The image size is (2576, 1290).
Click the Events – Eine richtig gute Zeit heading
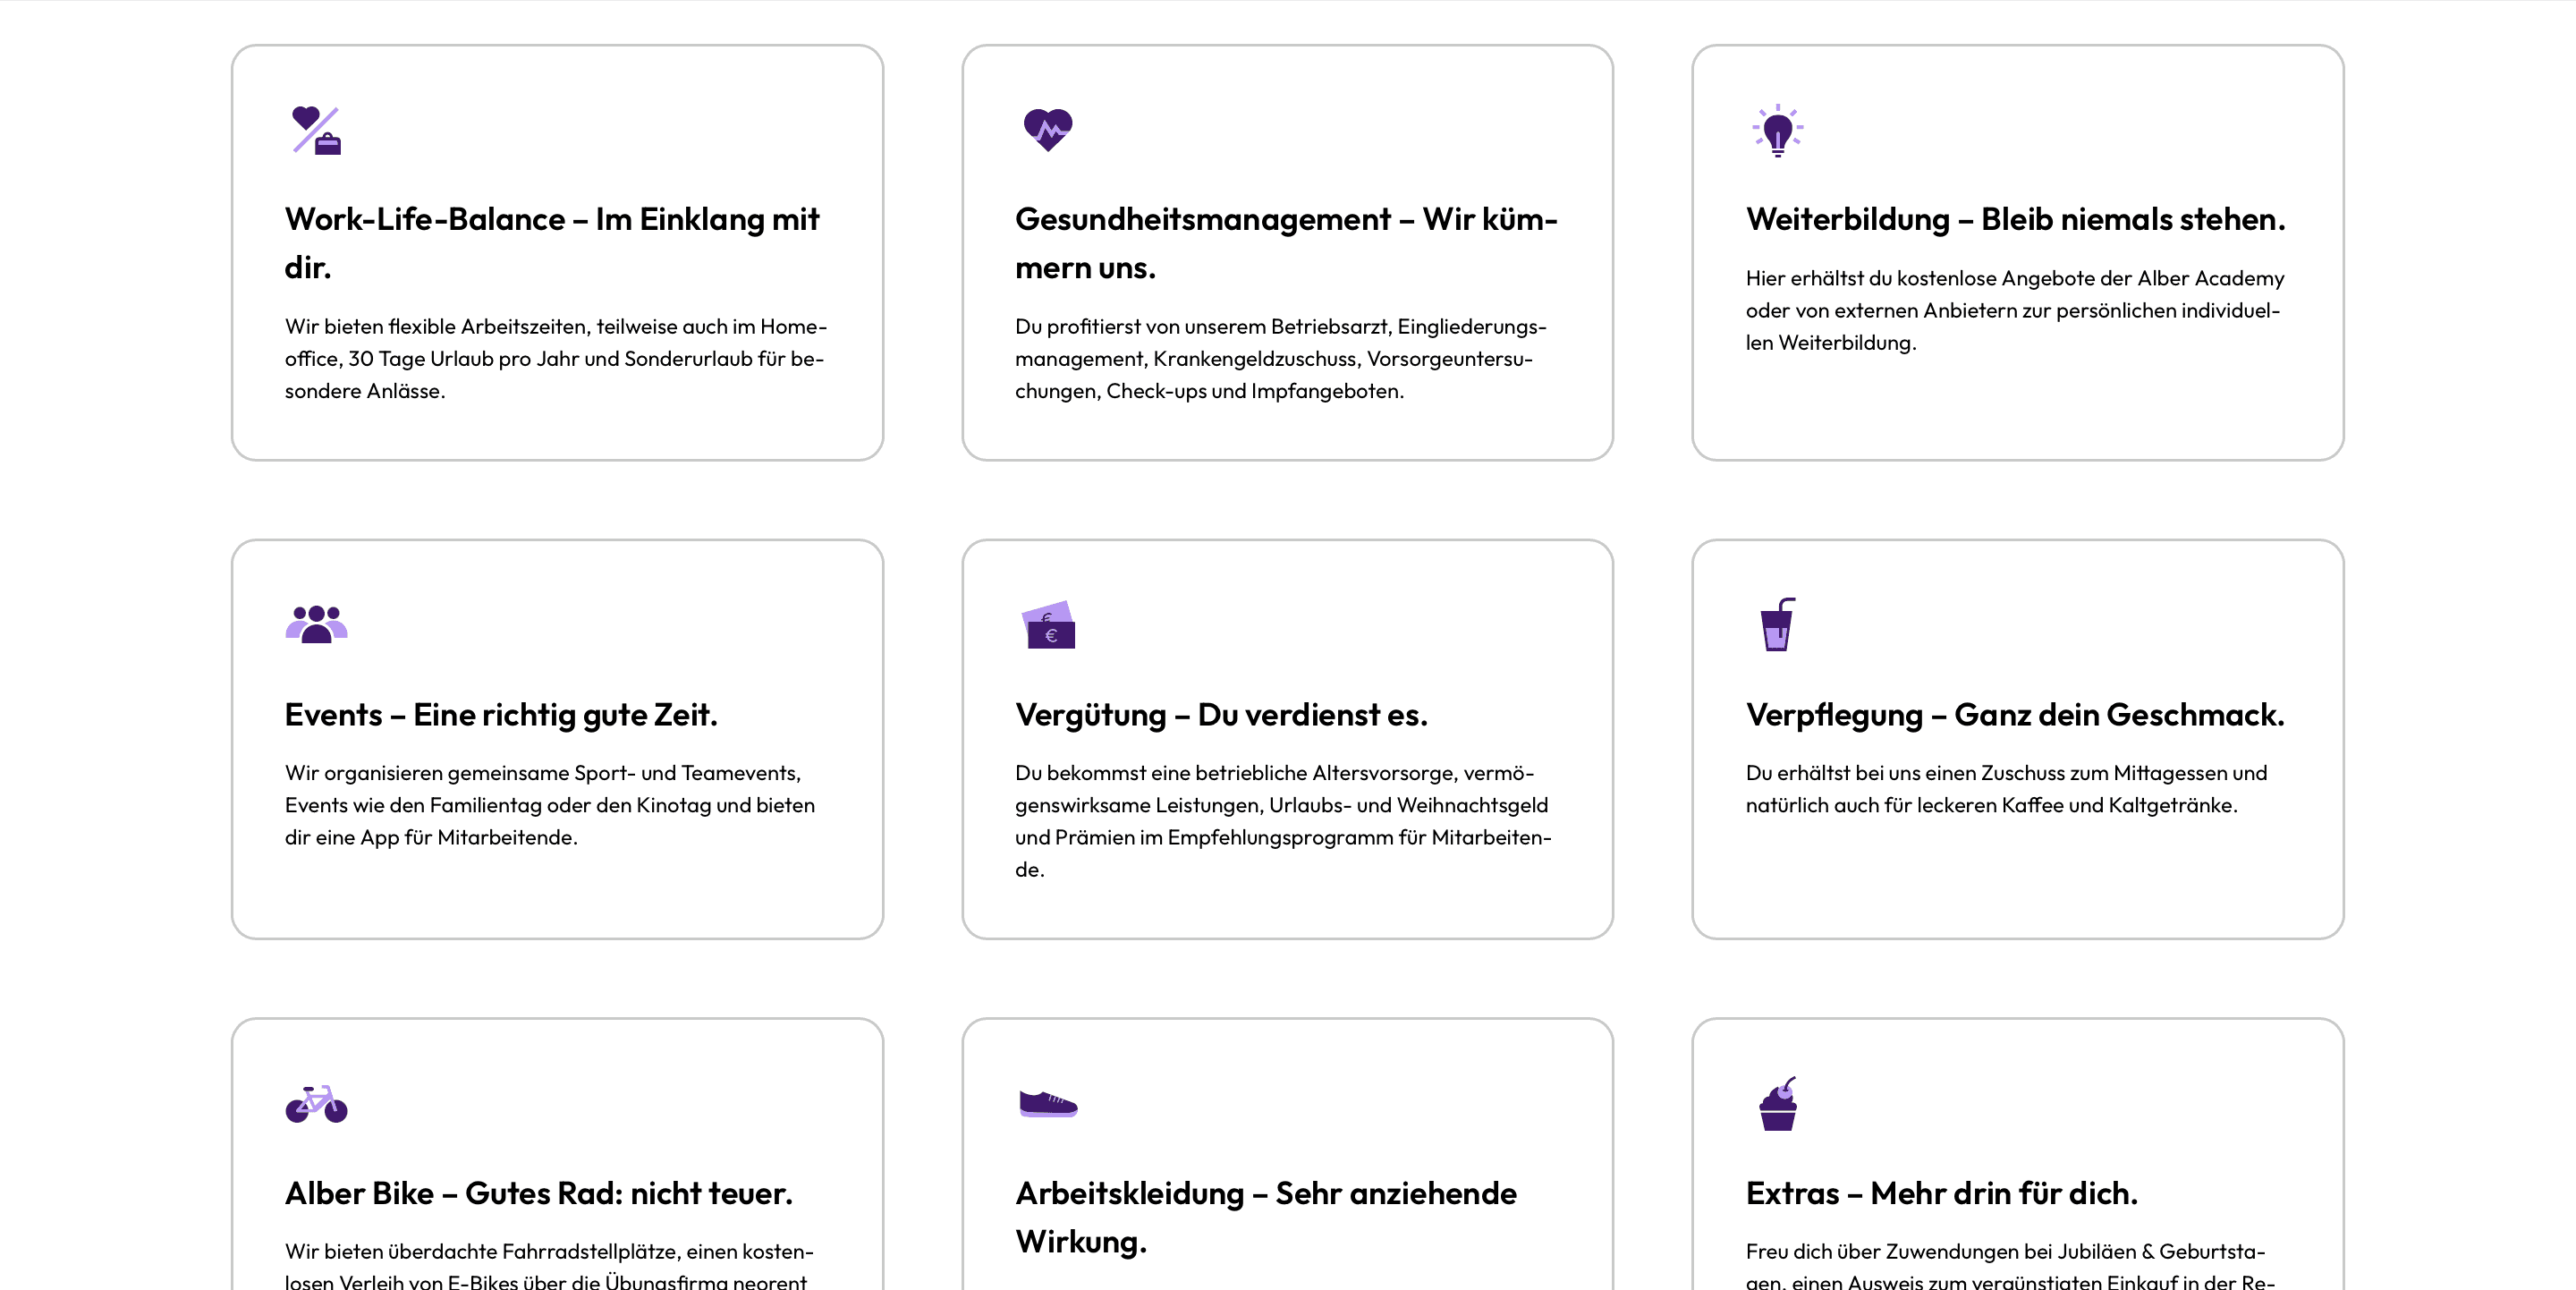click(501, 713)
